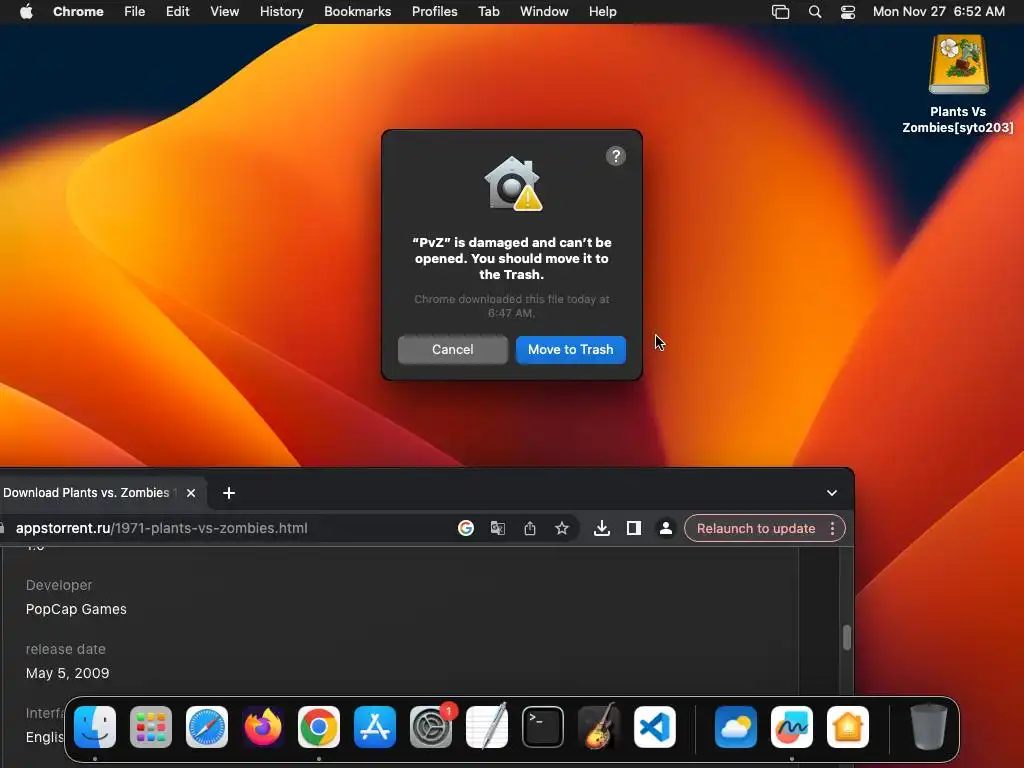Open Google Chrome from the Dock
1024x768 pixels.
[x=319, y=727]
